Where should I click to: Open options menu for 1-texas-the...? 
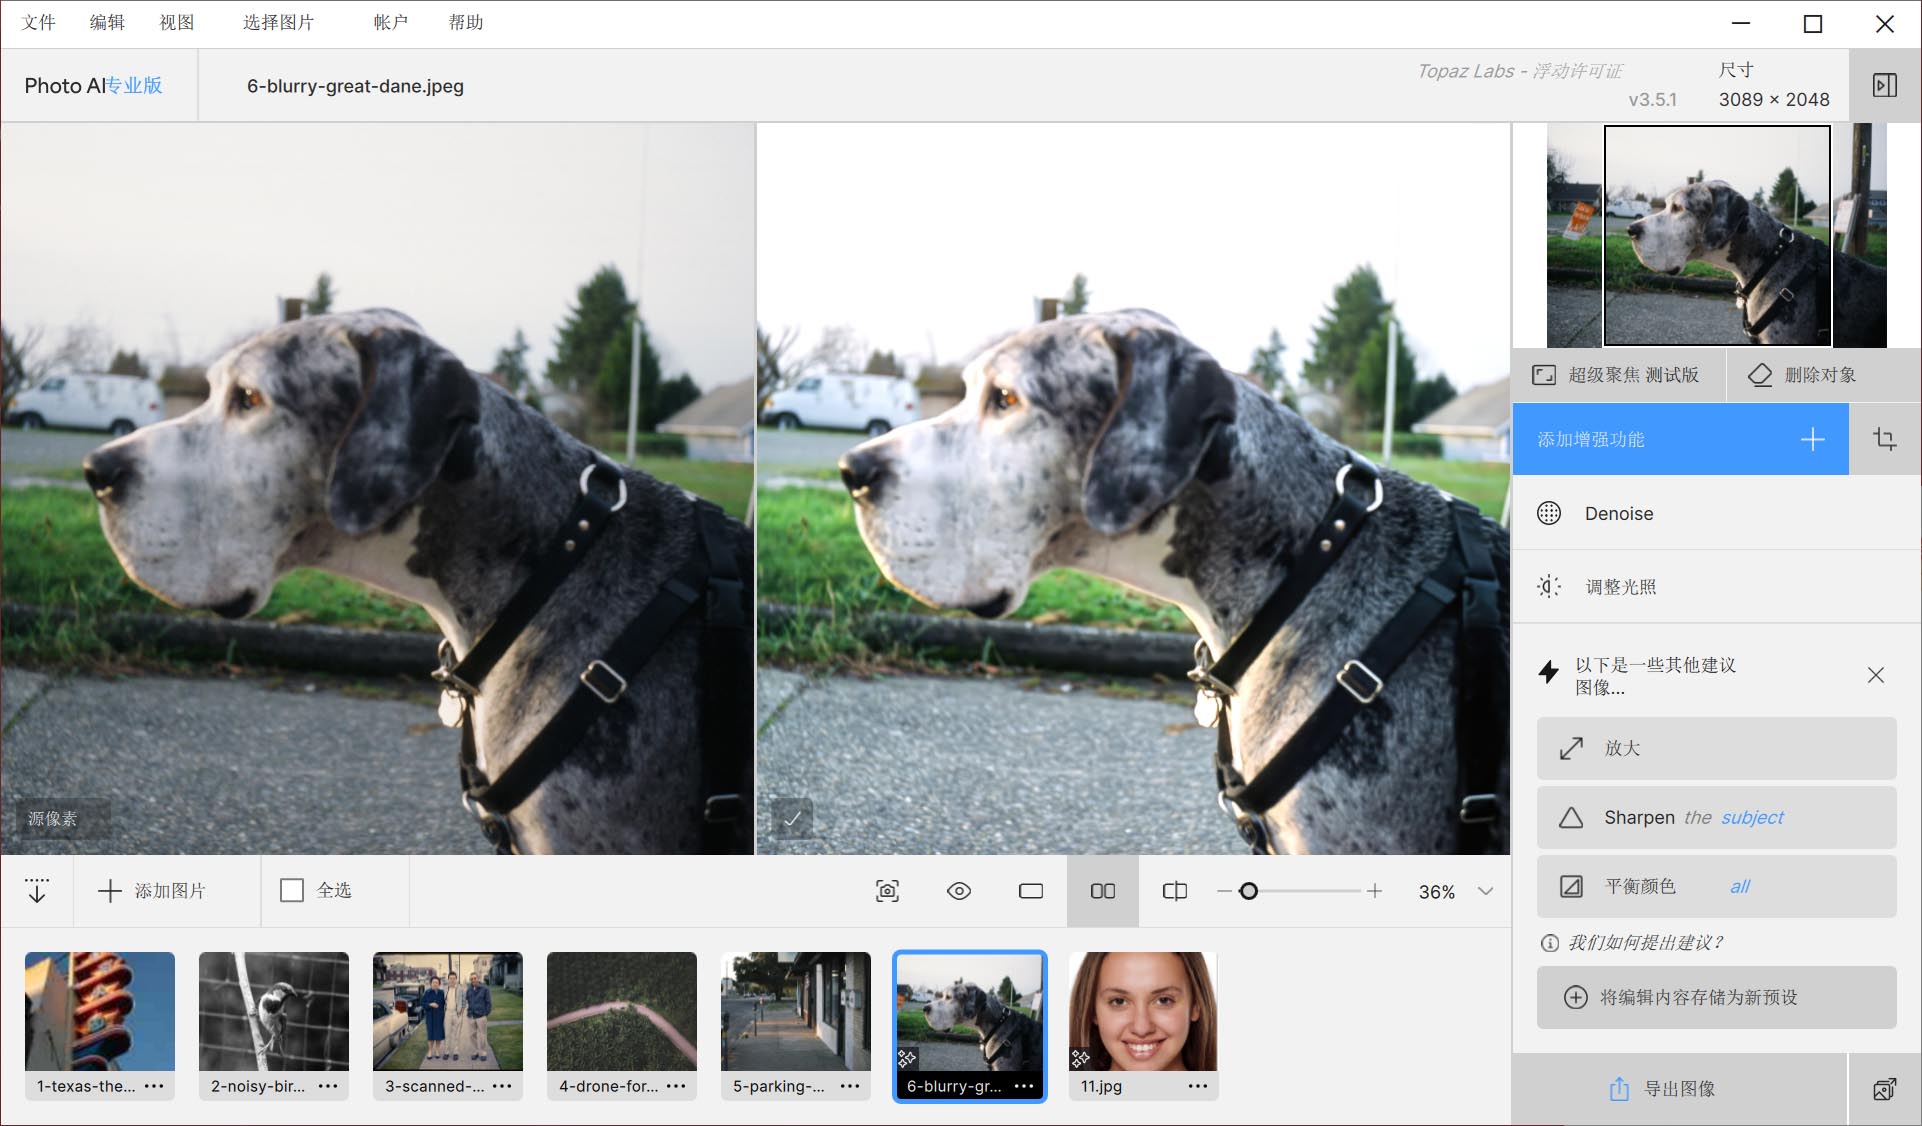154,1086
